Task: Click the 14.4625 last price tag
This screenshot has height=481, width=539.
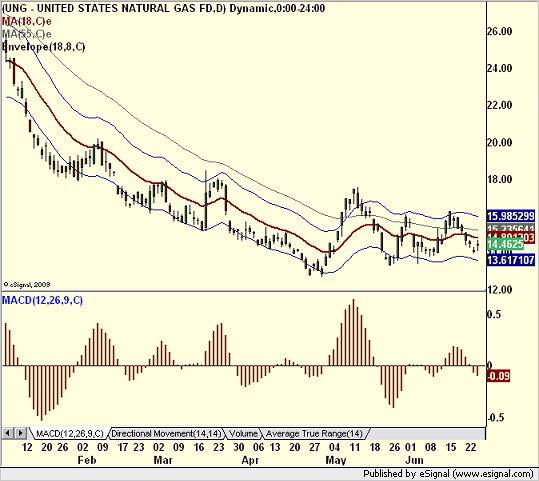Action: [x=505, y=244]
